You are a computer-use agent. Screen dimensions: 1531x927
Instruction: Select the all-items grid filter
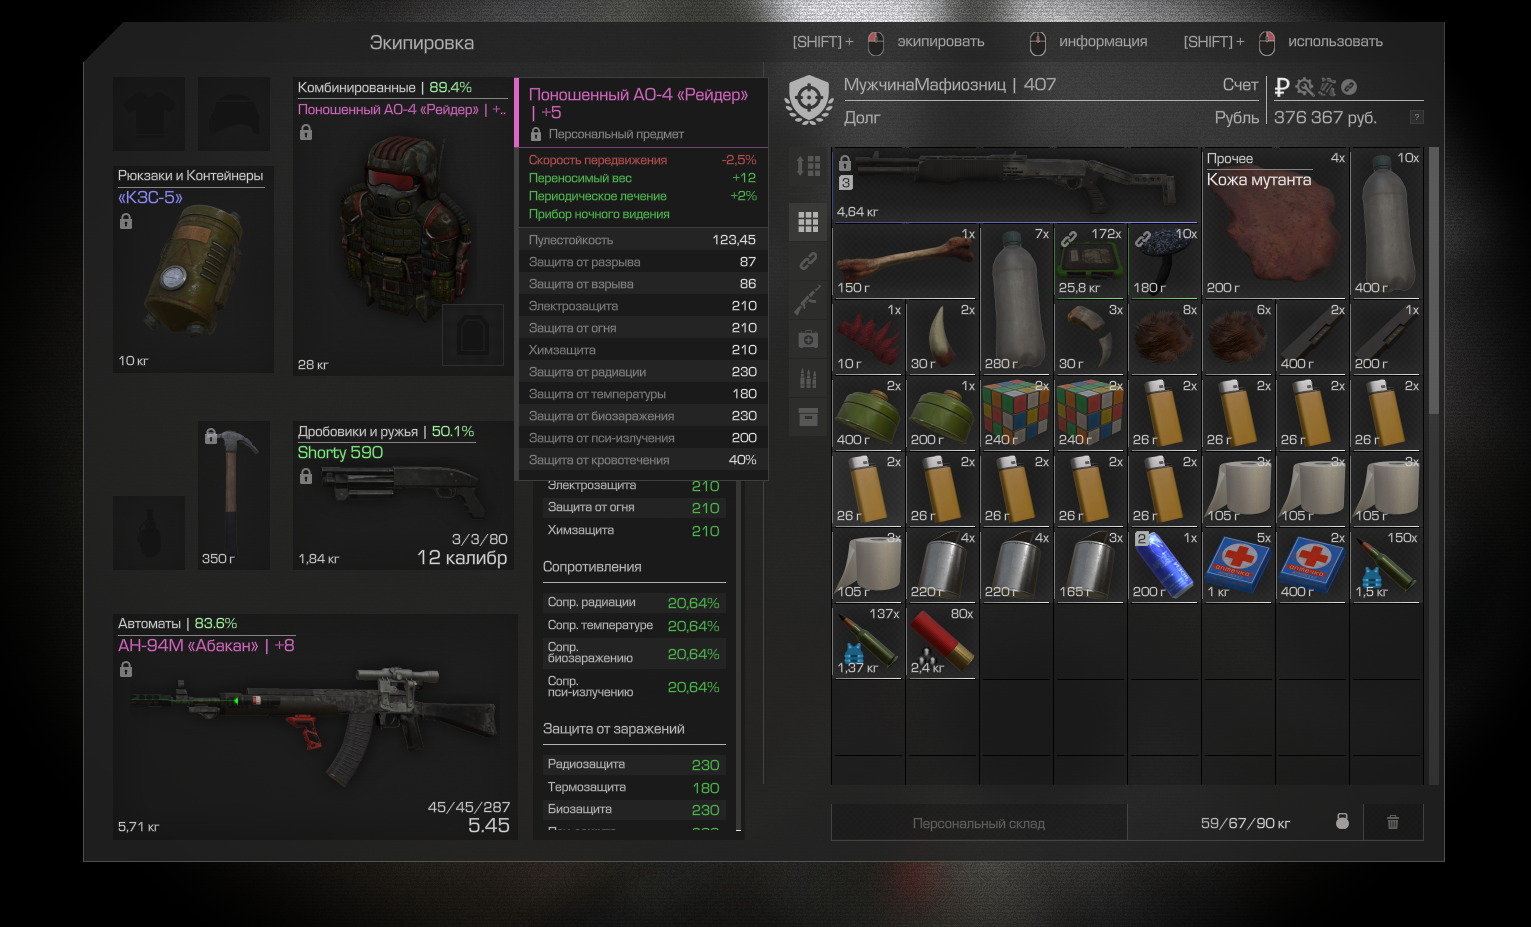(x=808, y=222)
